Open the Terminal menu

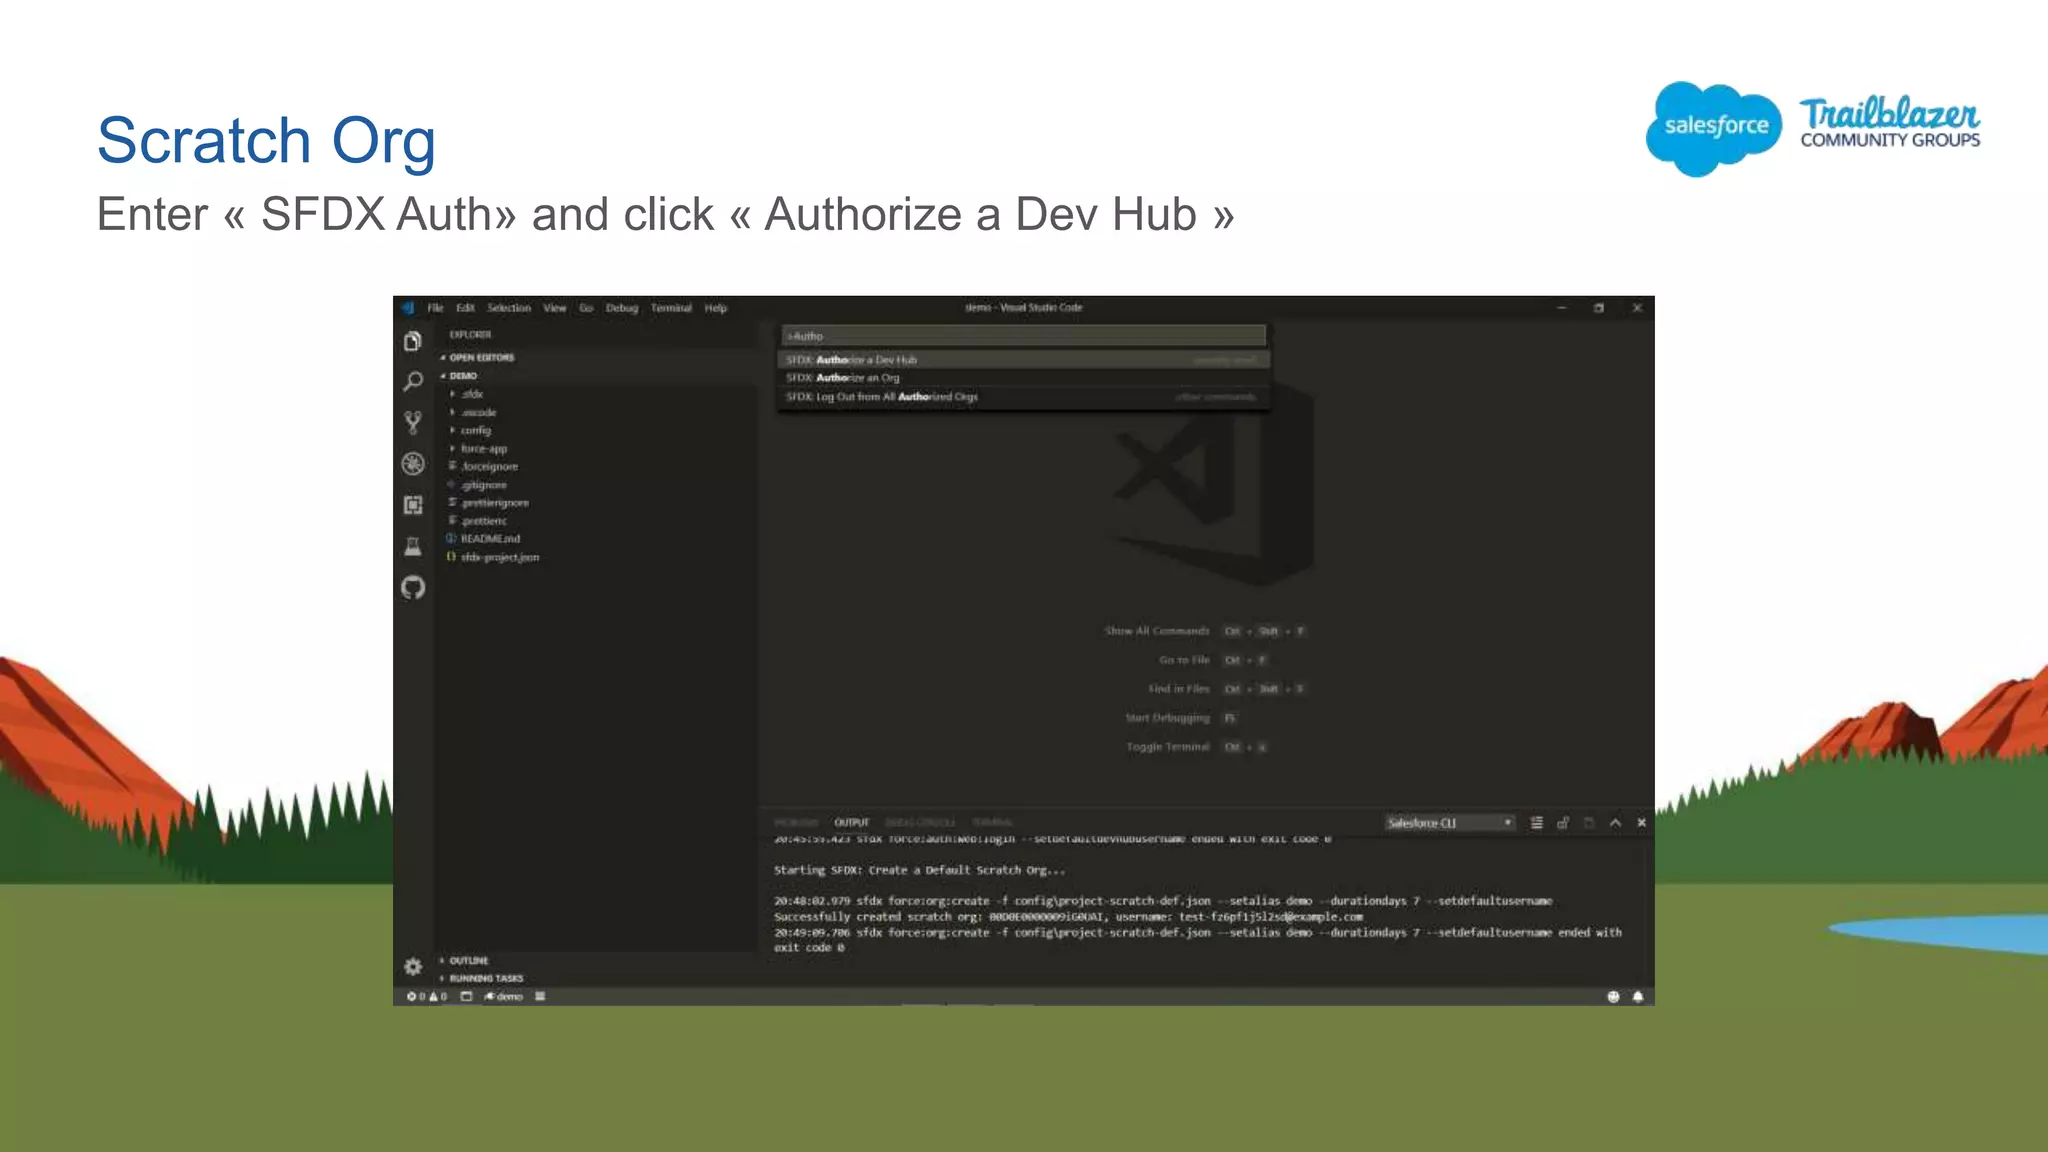coord(671,308)
